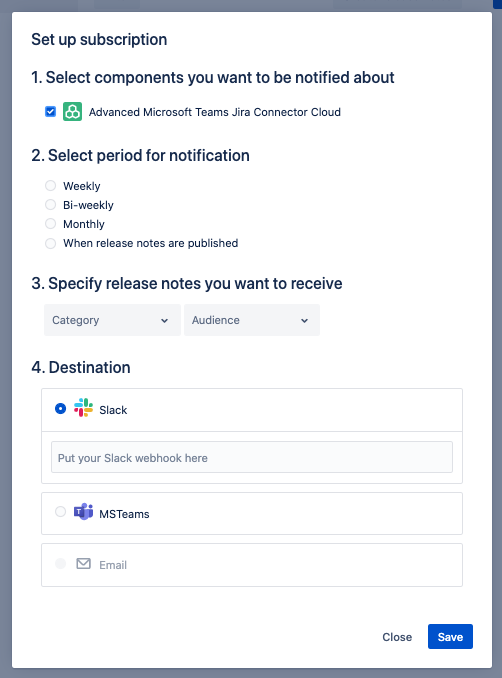Open the Audience dropdown
The image size is (502, 678).
coord(252,320)
